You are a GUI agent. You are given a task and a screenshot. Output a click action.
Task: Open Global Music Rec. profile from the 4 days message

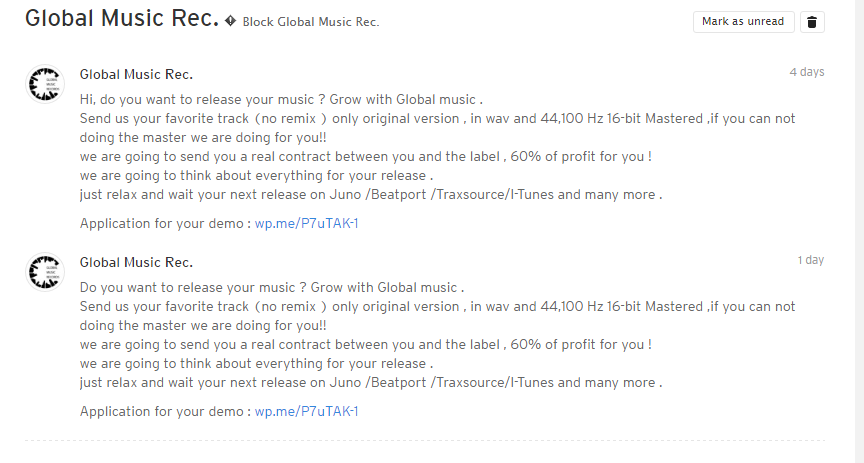136,74
